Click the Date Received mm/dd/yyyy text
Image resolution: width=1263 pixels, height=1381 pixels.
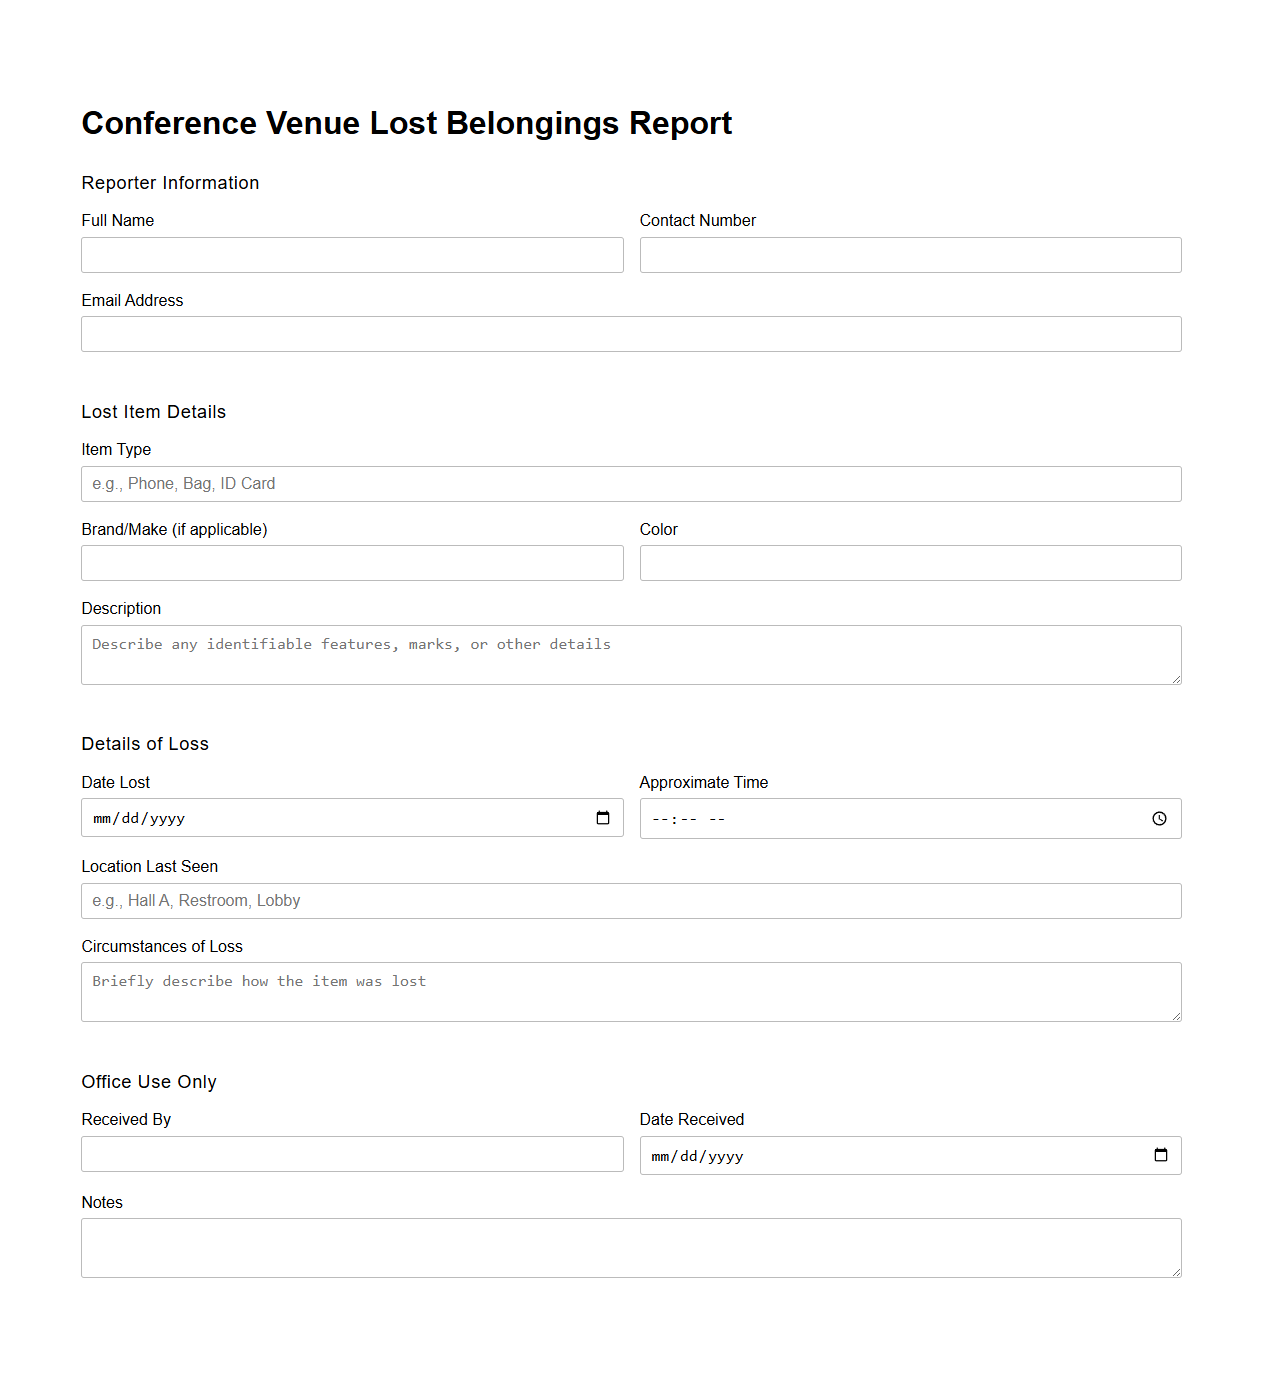pos(697,1155)
